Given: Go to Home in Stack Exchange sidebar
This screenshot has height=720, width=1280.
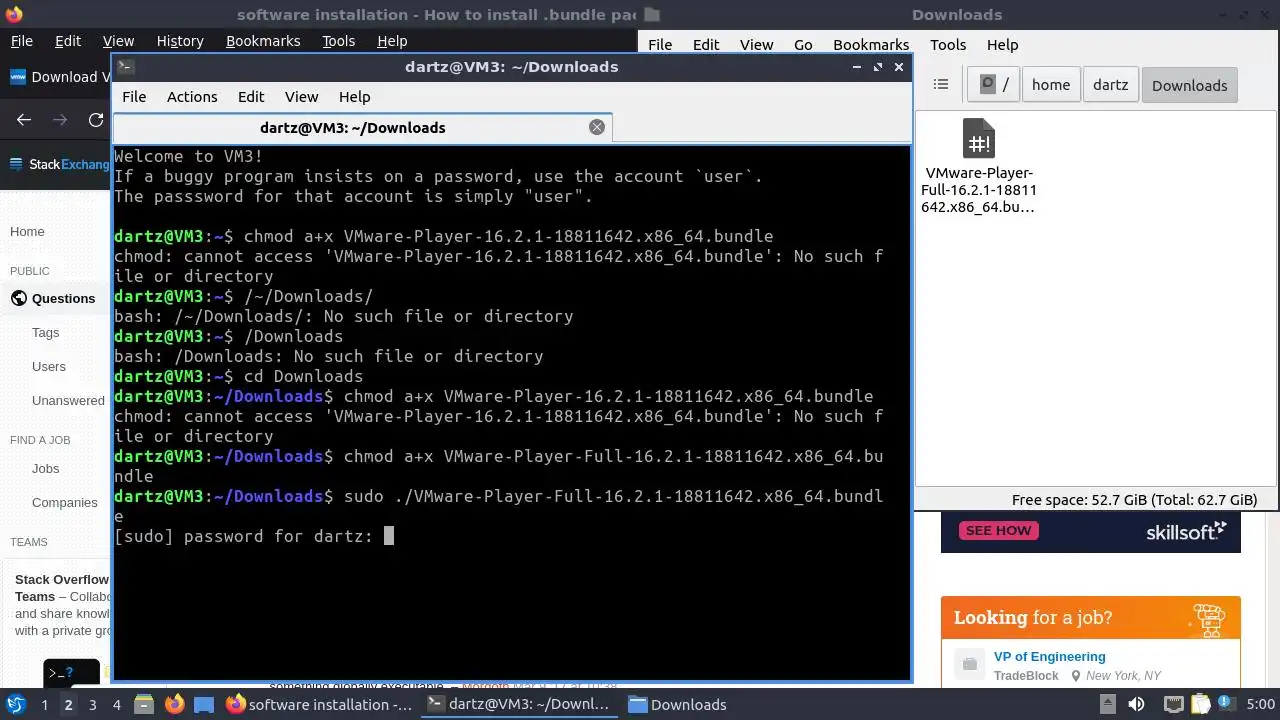Looking at the screenshot, I should 27,232.
